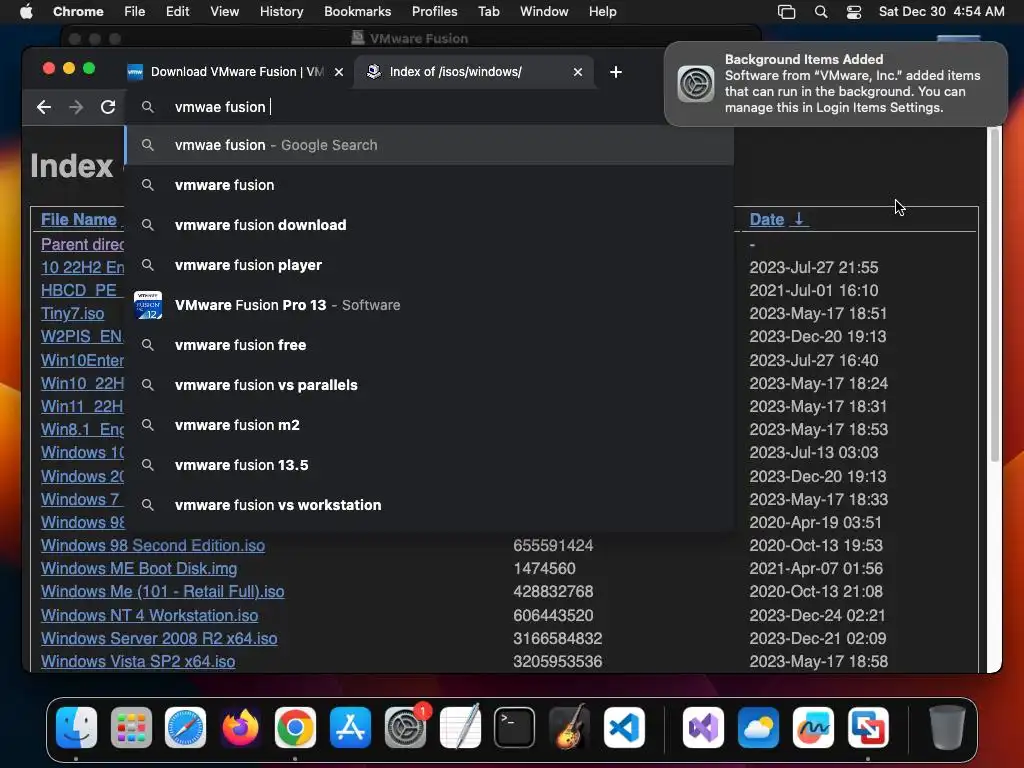Download Windows ME Boot Disk.img

click(x=139, y=568)
